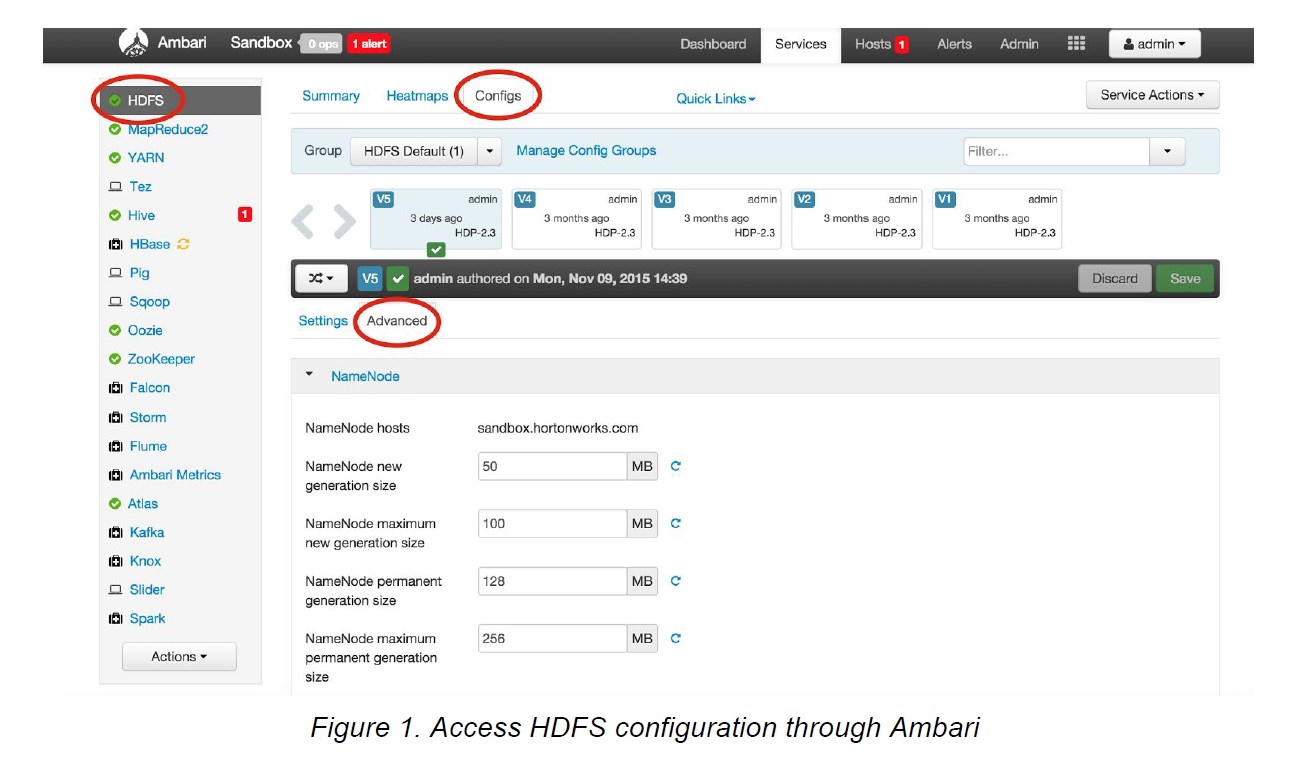This screenshot has height=763, width=1310.
Task: Switch to the Settings sub-tab
Action: tap(323, 321)
